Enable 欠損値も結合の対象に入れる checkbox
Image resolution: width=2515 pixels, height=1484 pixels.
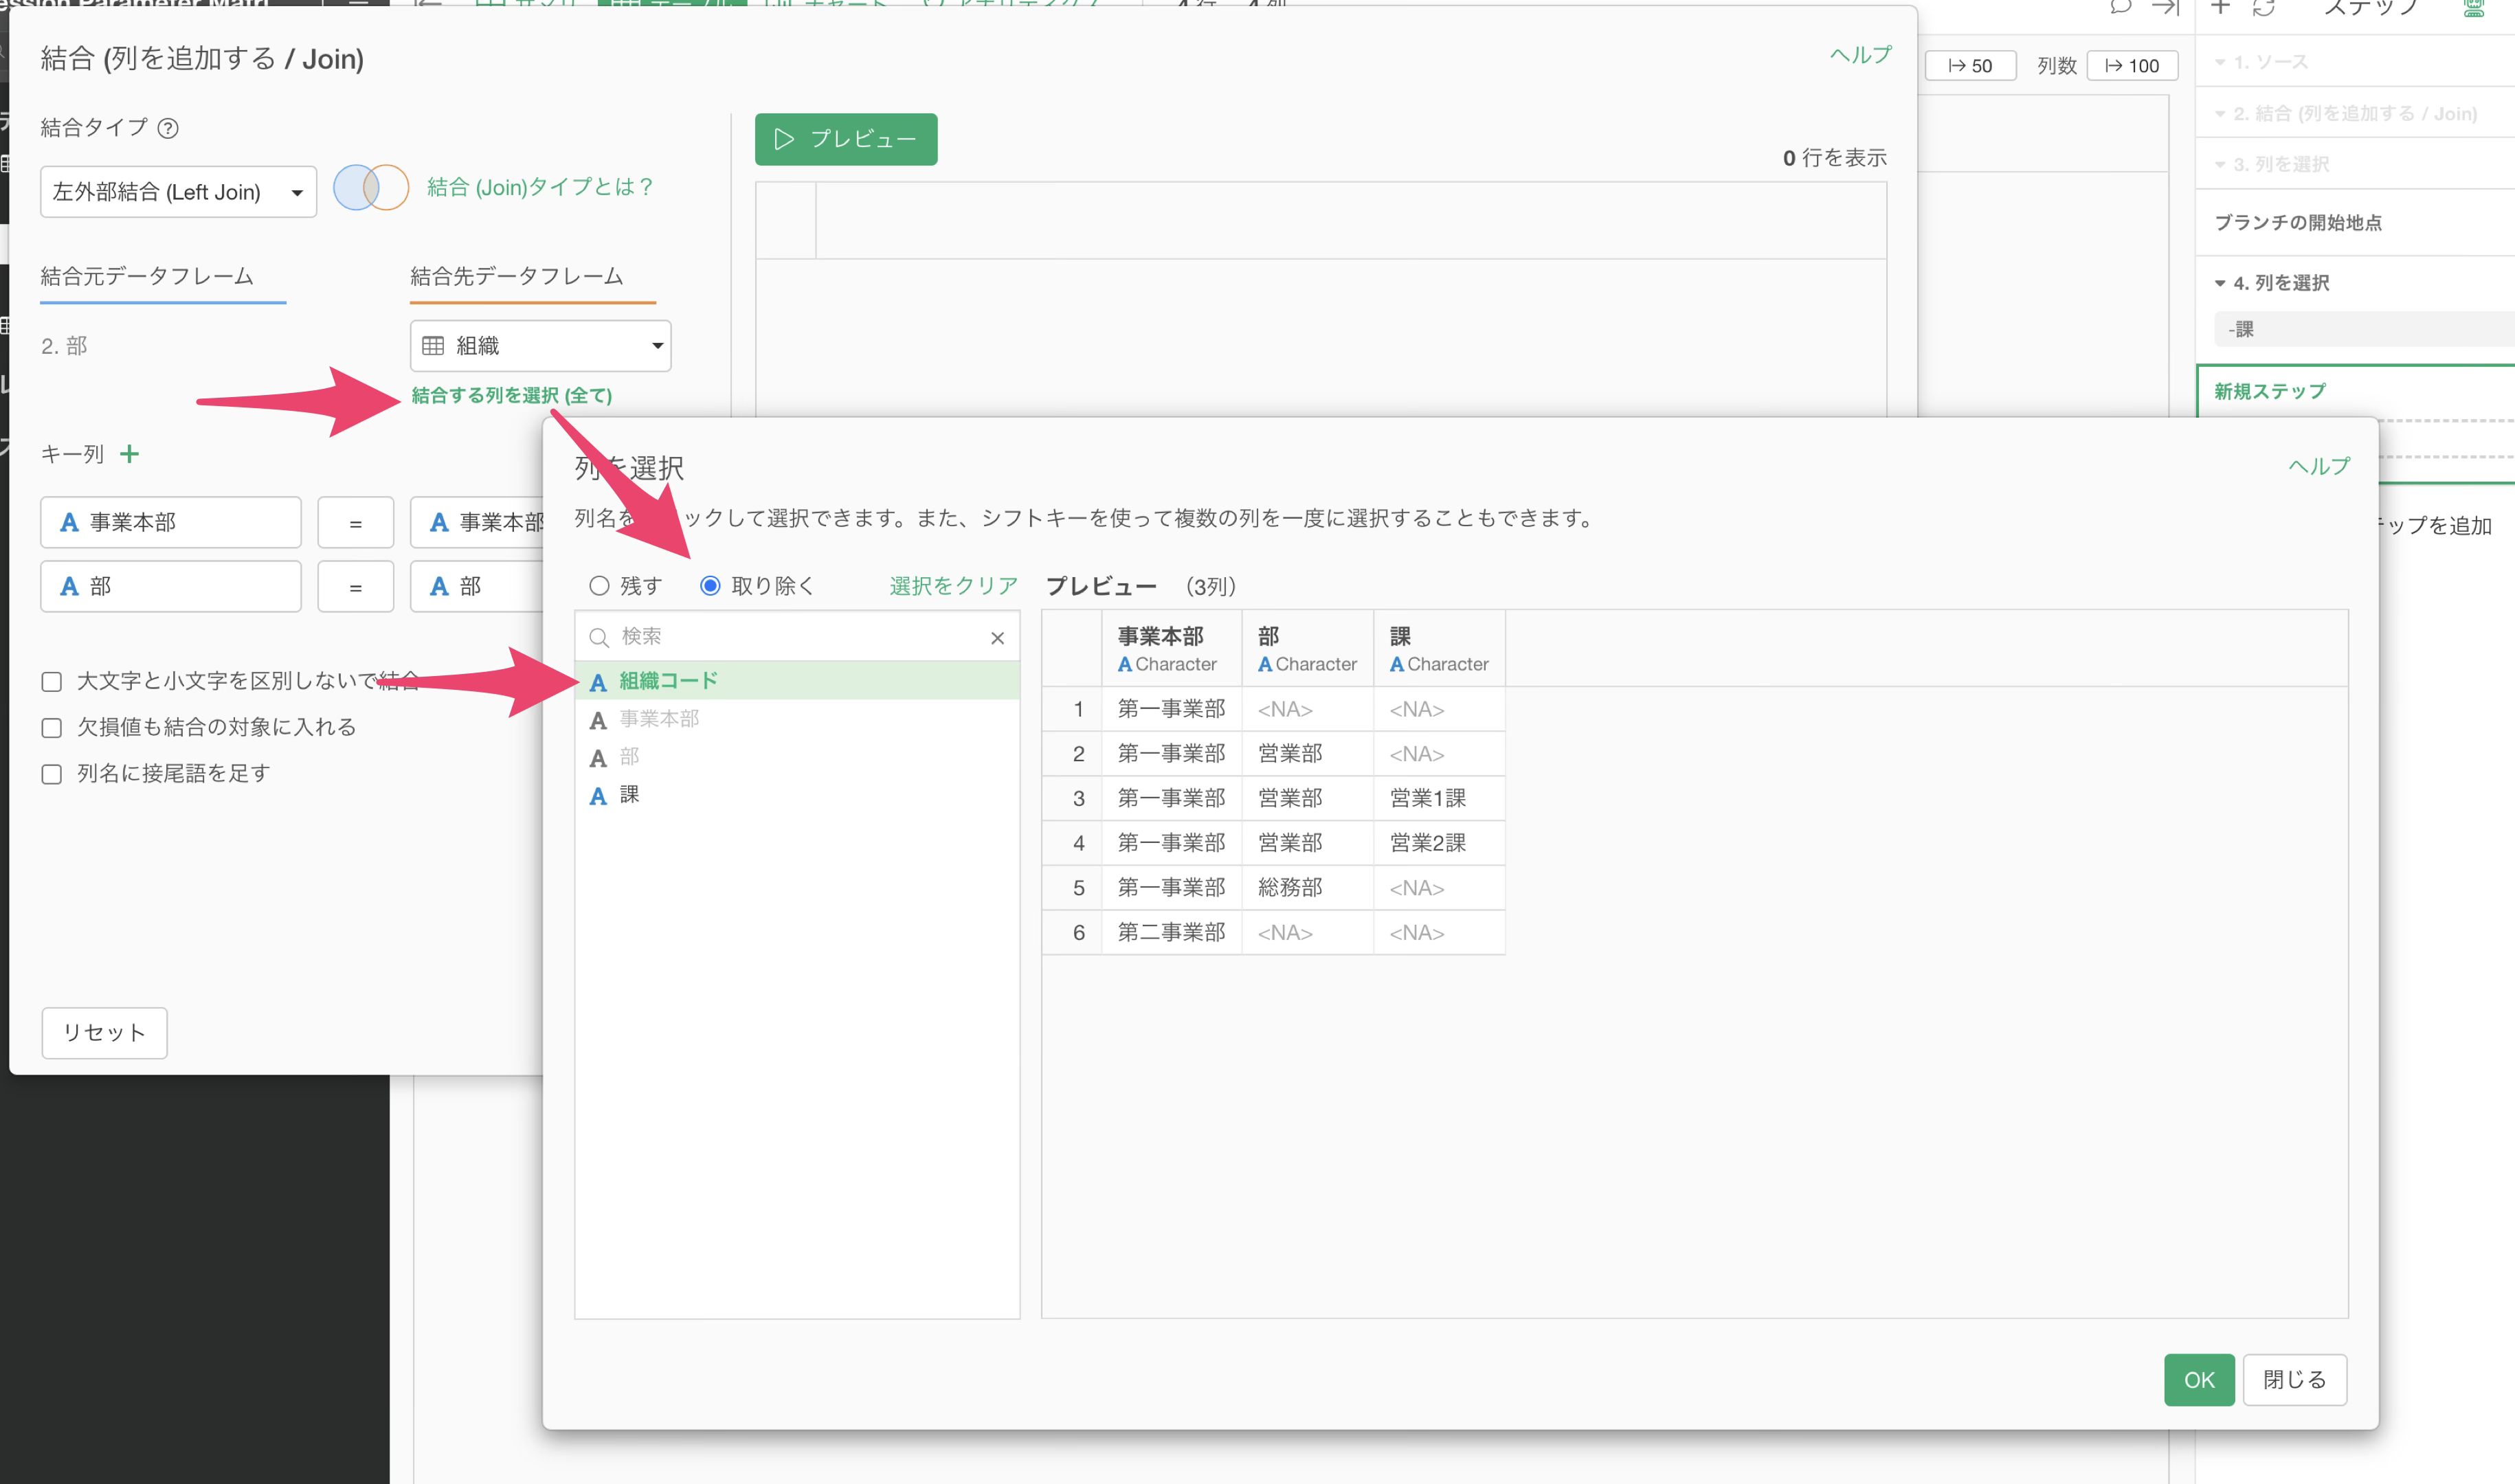pos(52,728)
